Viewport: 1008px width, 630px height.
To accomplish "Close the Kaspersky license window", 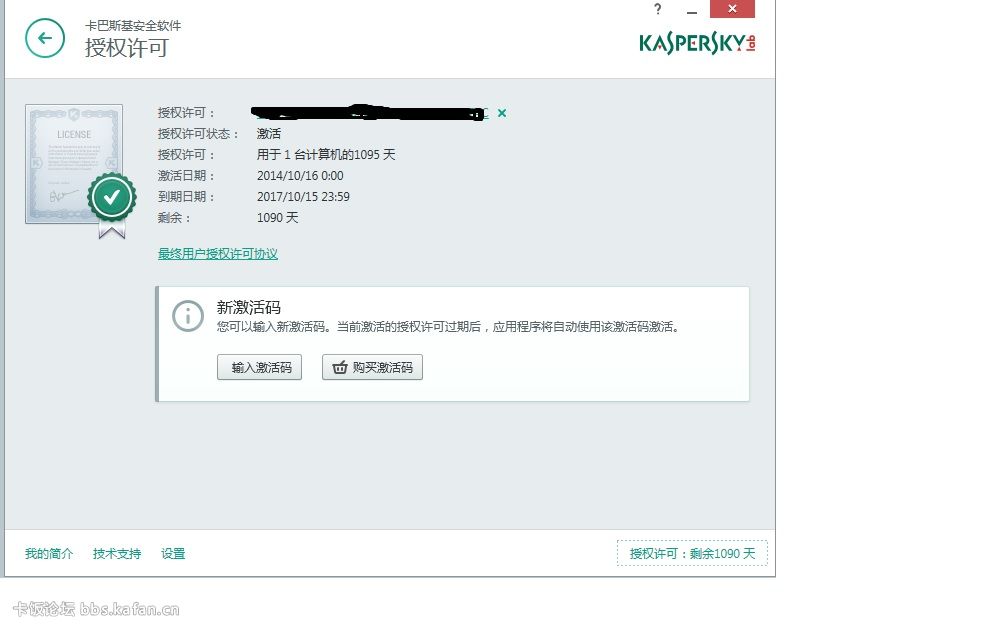I will pos(732,9).
